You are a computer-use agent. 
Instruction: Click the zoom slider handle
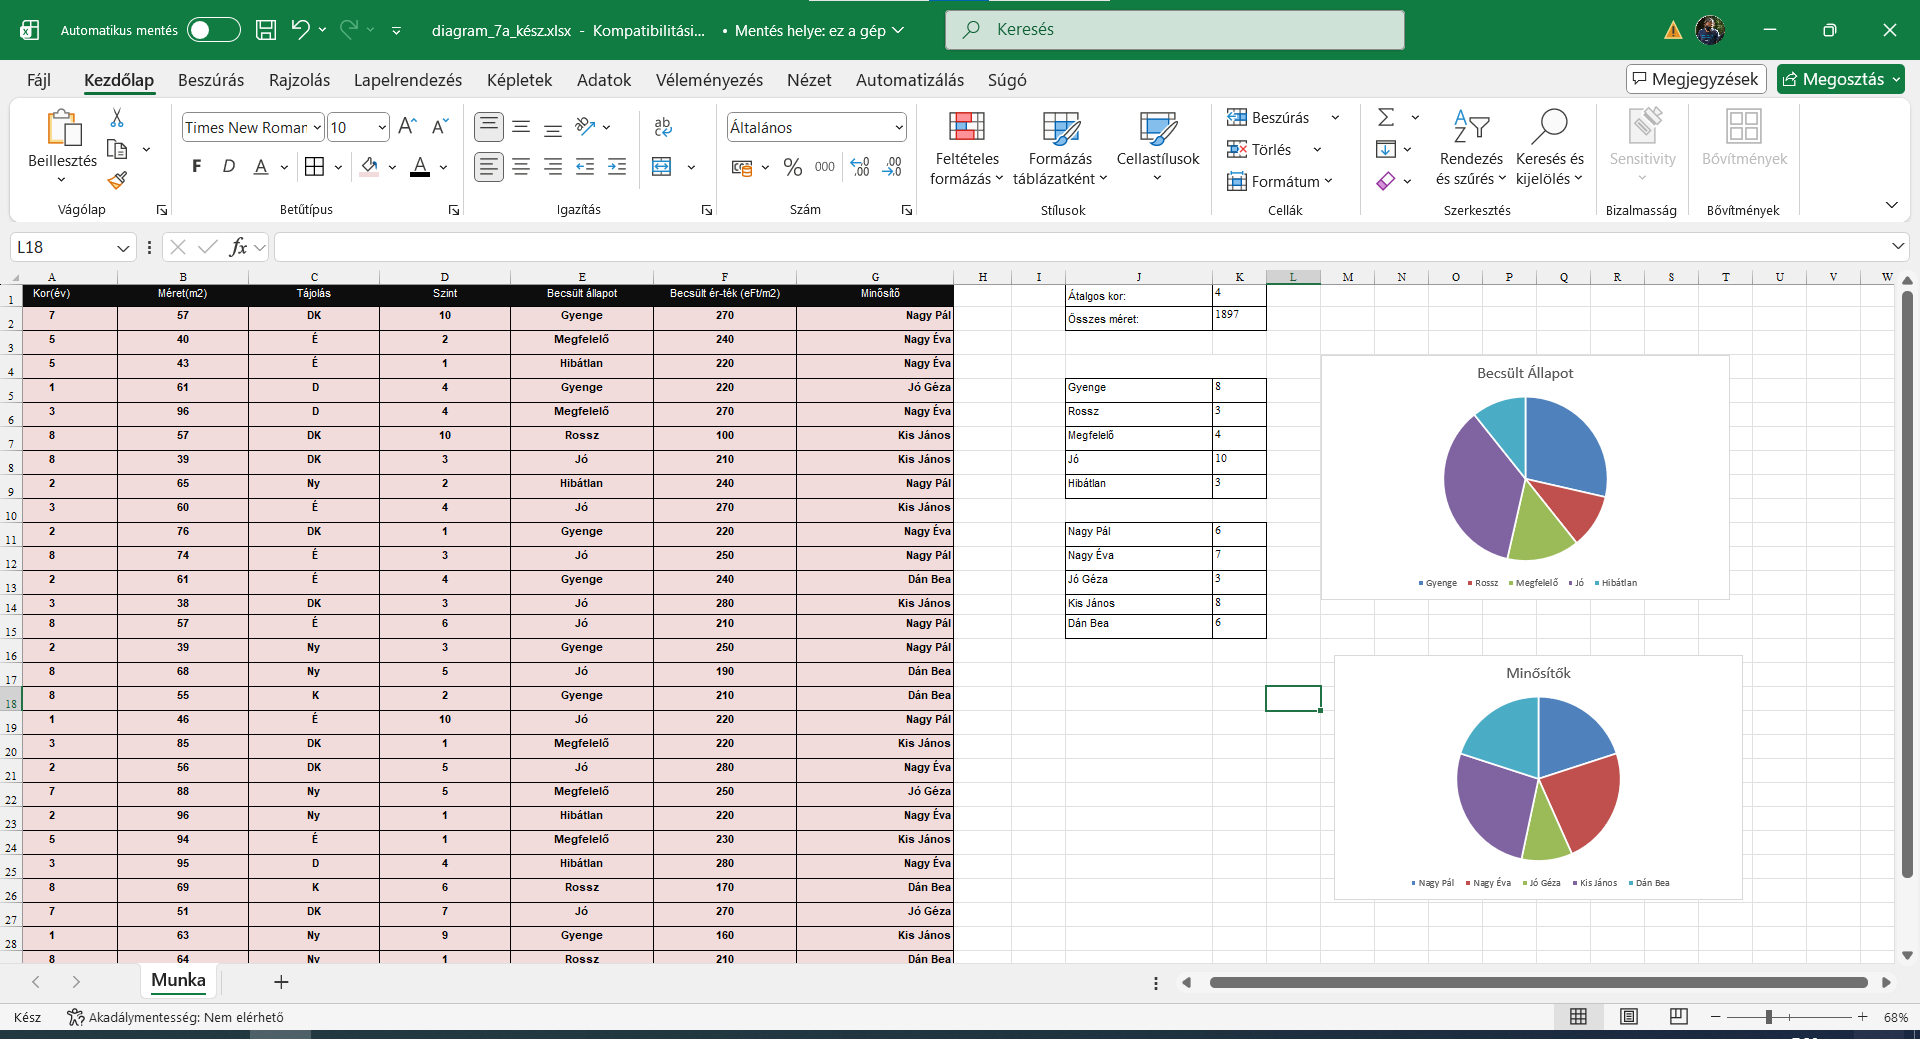[x=1768, y=1017]
